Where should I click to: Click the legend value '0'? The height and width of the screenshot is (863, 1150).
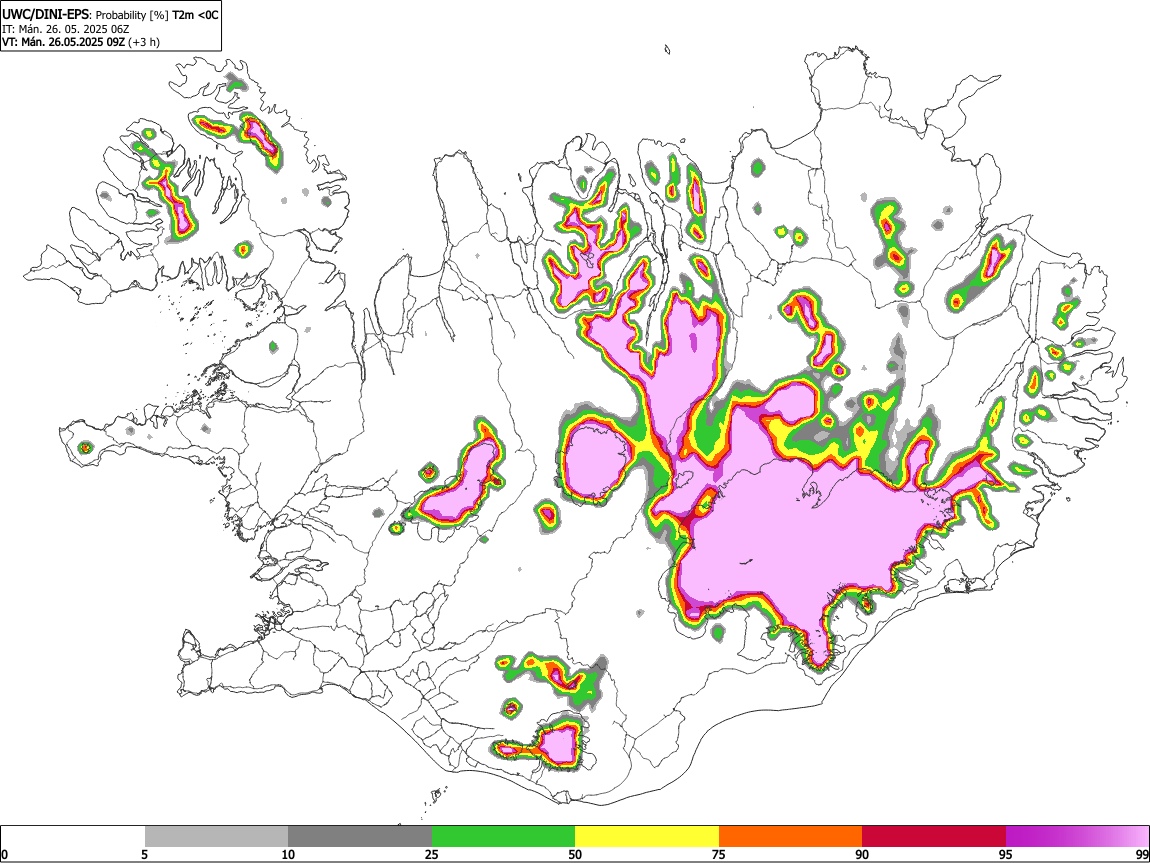pyautogui.click(x=5, y=855)
